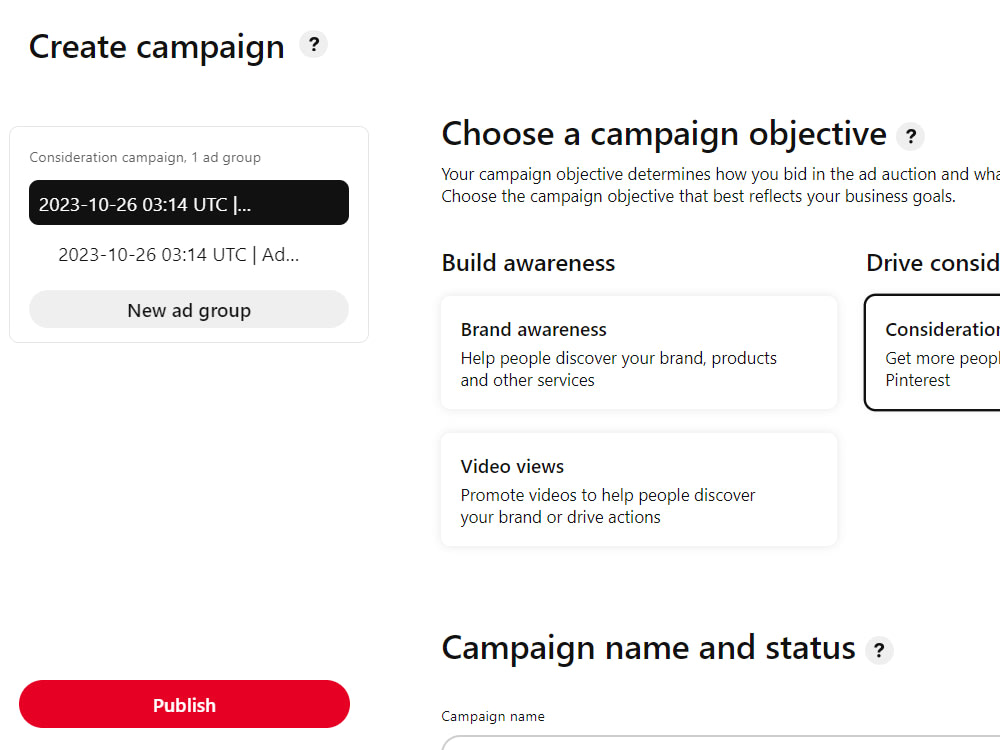1000x750 pixels.
Task: Click the Drive consideration section heading
Action: [x=933, y=263]
